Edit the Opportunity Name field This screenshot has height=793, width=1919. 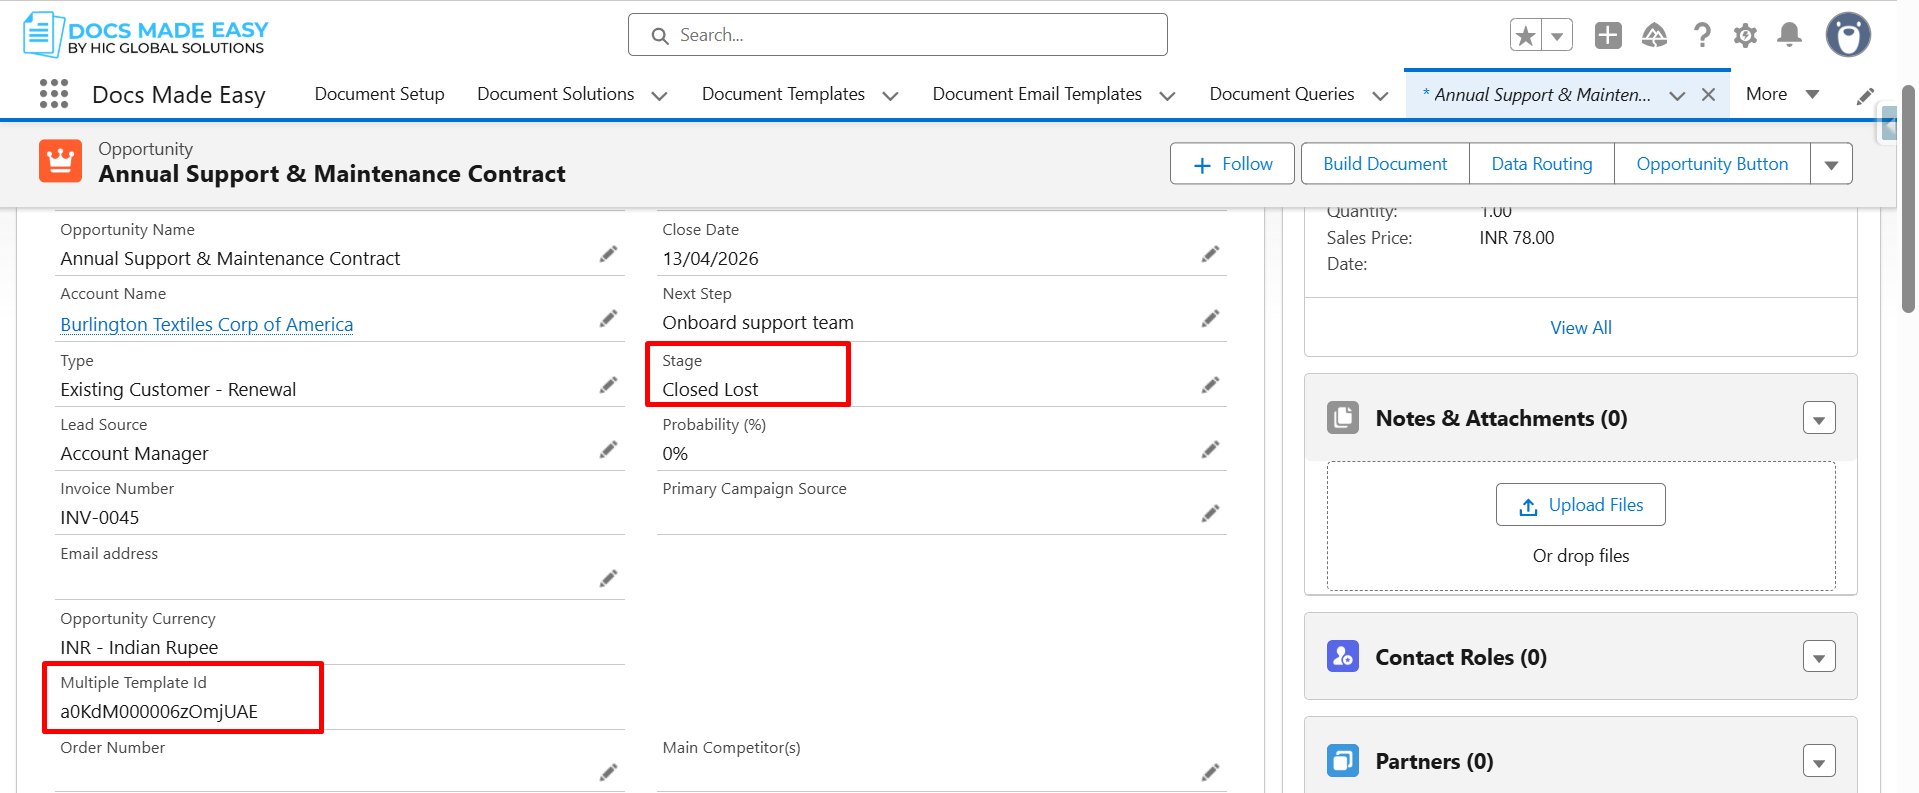point(608,255)
